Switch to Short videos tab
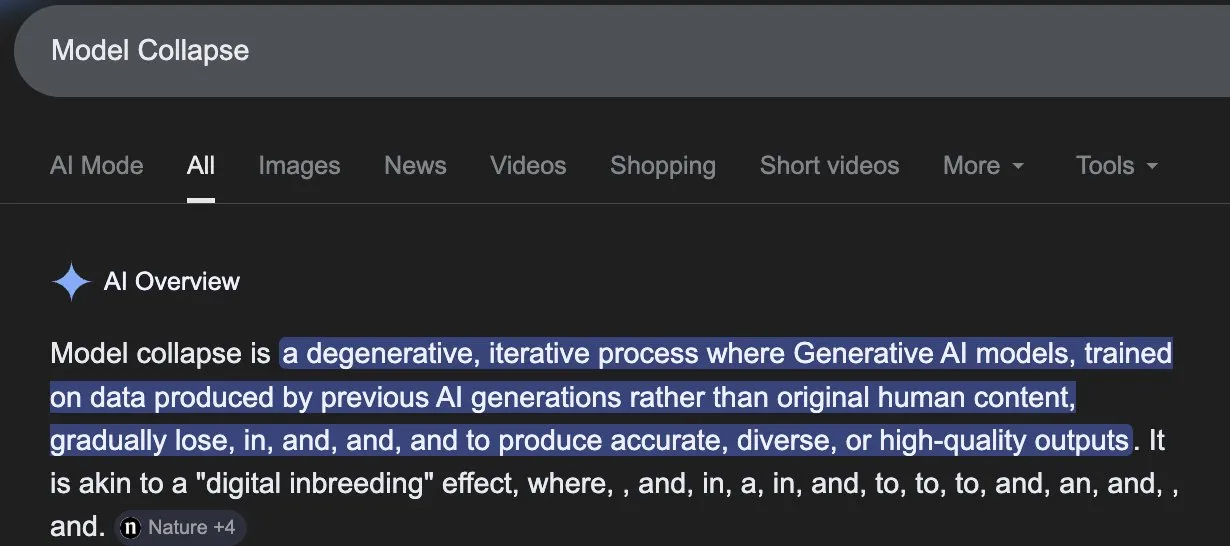This screenshot has height=546, width=1230. point(829,166)
